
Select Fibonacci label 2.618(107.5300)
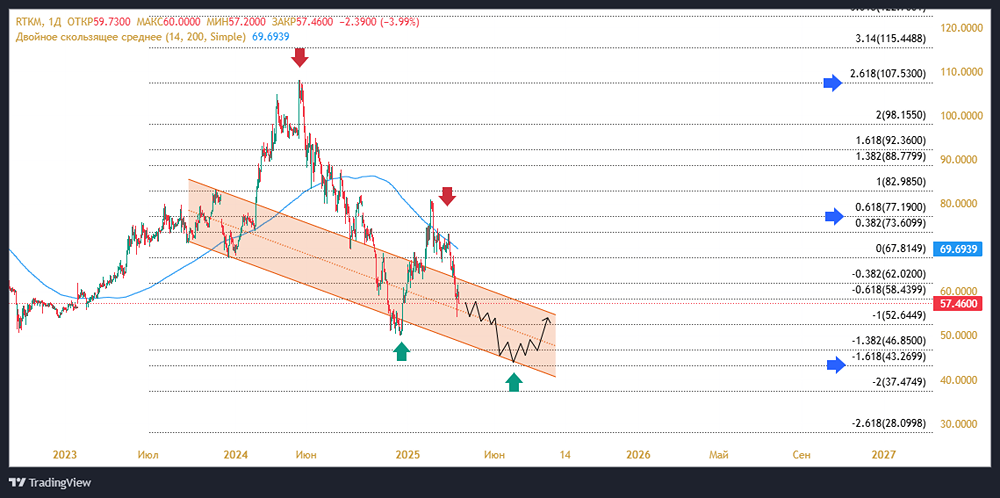[x=888, y=74]
